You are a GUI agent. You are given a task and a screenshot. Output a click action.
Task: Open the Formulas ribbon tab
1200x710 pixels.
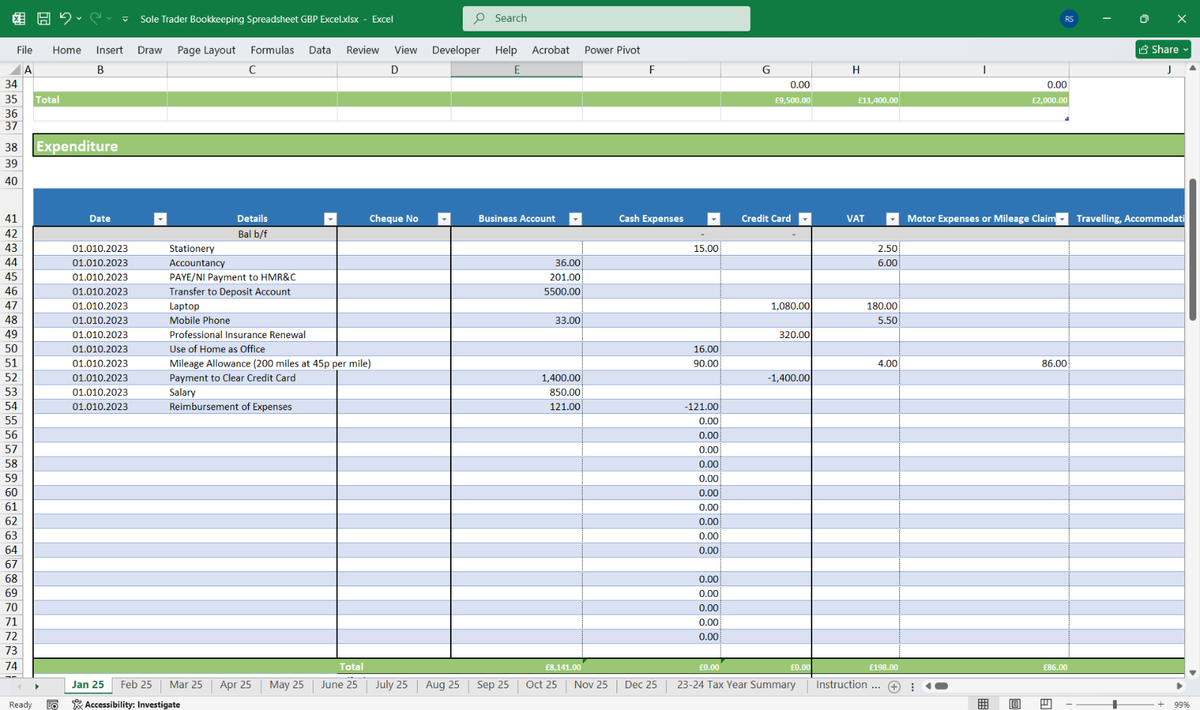[x=272, y=50]
